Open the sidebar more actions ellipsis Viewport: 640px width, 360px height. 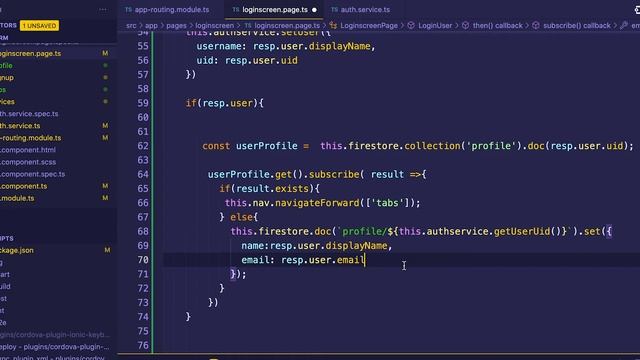point(103,9)
